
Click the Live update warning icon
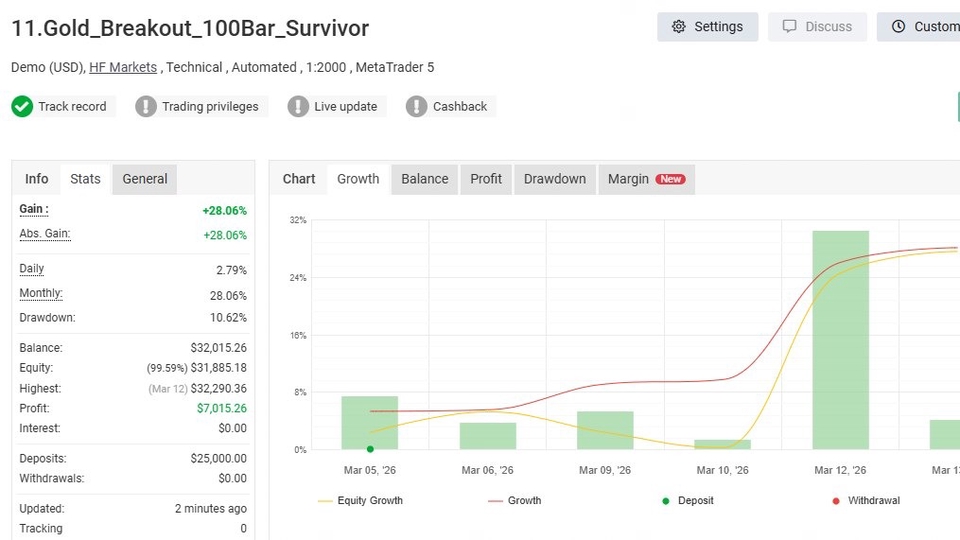coord(298,107)
